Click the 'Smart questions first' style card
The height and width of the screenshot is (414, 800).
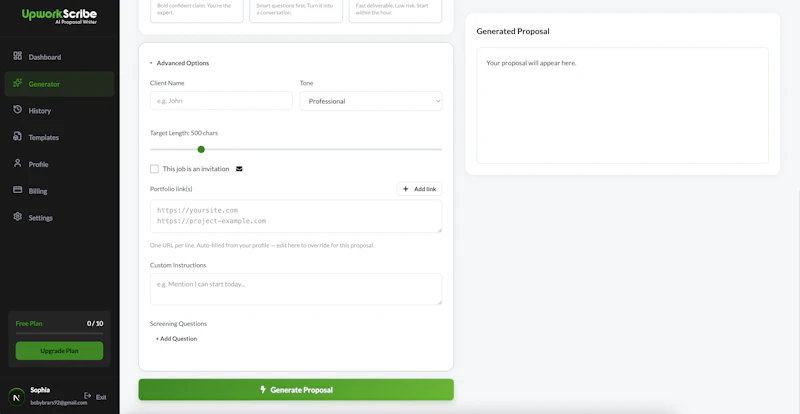(x=296, y=10)
